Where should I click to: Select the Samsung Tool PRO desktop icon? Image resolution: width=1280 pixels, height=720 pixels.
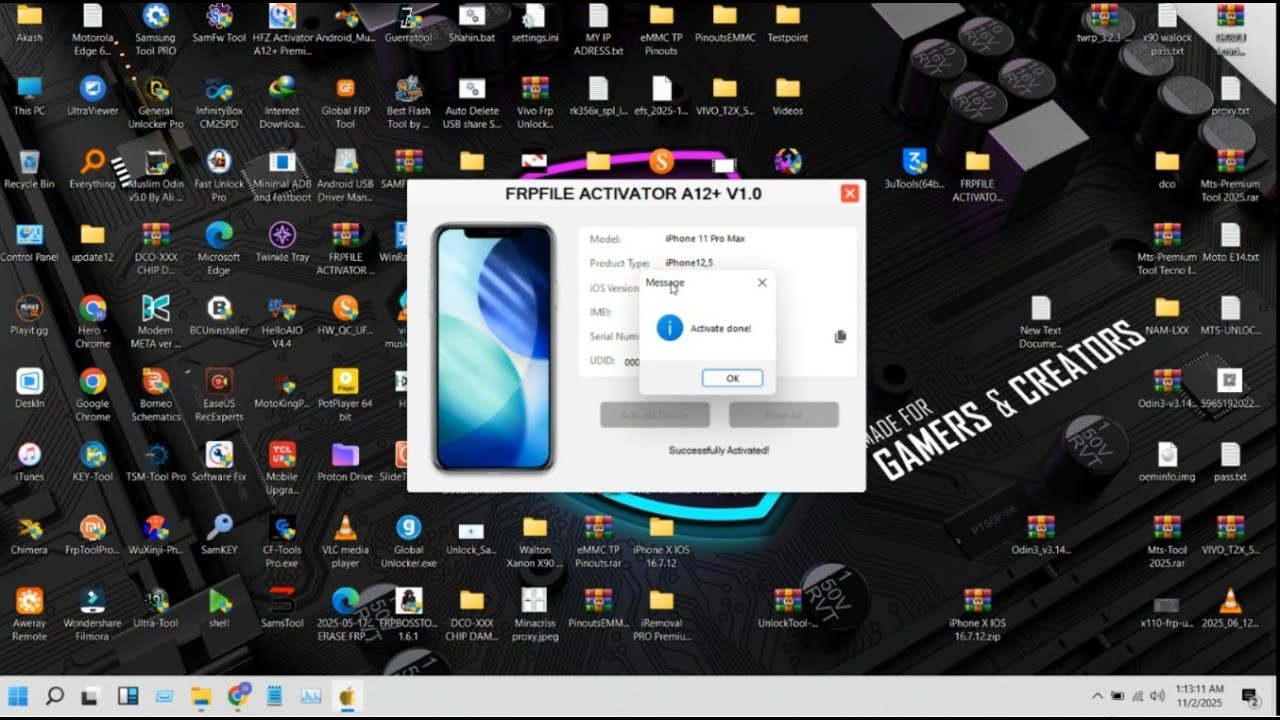coord(155,28)
